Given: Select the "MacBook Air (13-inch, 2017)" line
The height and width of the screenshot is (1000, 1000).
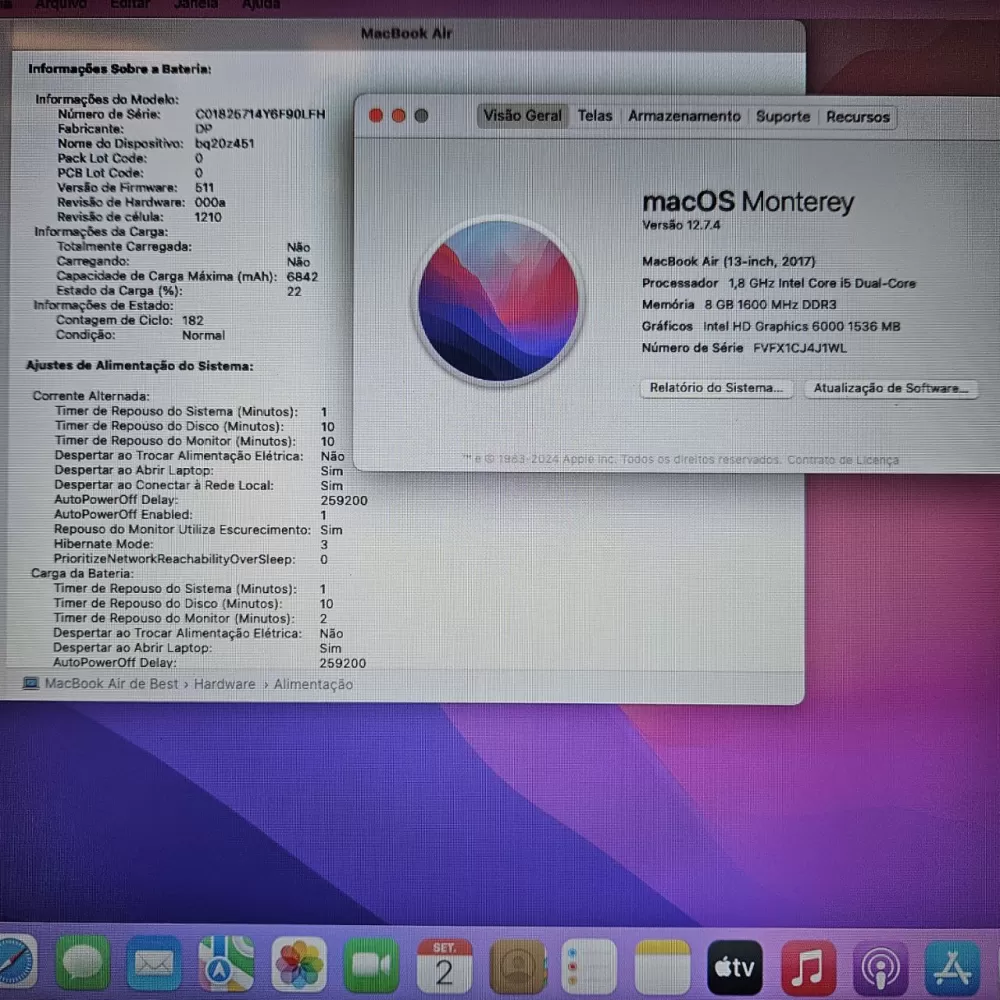Looking at the screenshot, I should 728,261.
